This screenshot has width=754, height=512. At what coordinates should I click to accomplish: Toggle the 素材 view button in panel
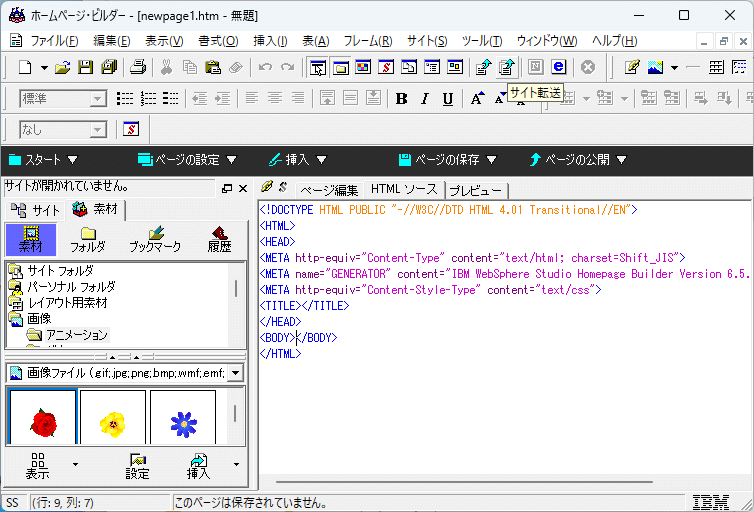[30, 239]
